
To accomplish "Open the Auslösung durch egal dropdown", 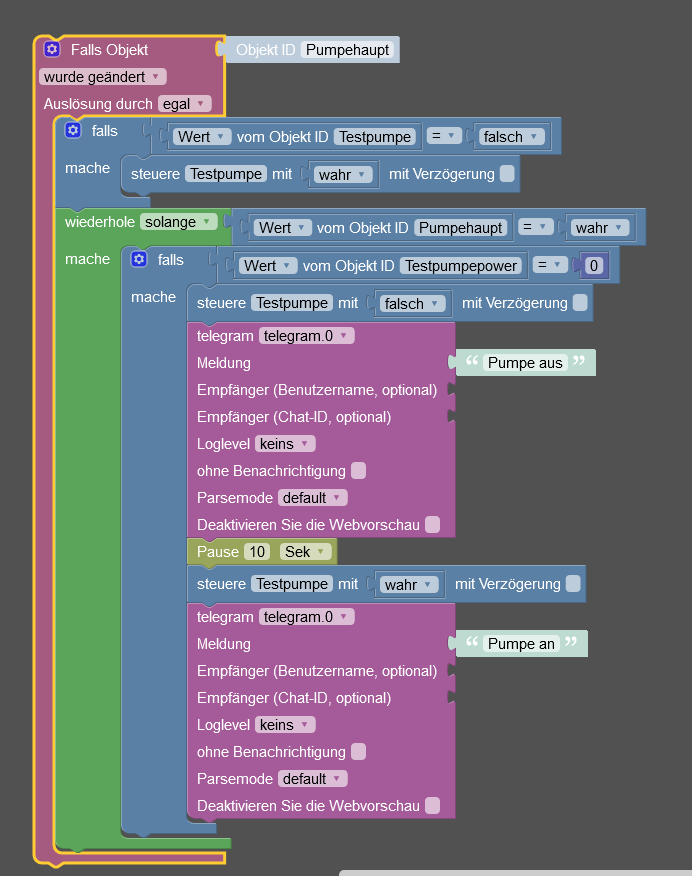I will [x=184, y=104].
